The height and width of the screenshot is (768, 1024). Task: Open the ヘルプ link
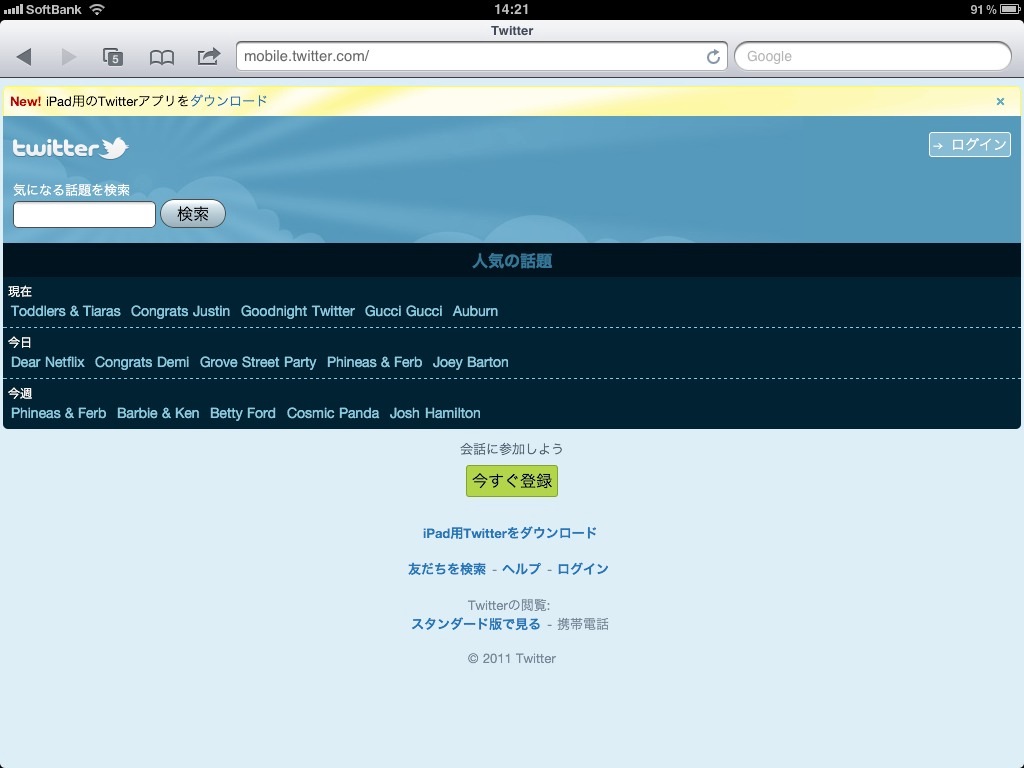521,569
